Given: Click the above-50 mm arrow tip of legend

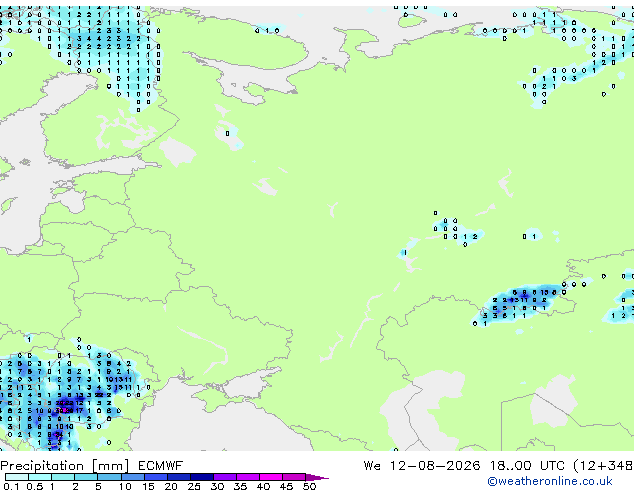Looking at the screenshot, I should tap(317, 477).
